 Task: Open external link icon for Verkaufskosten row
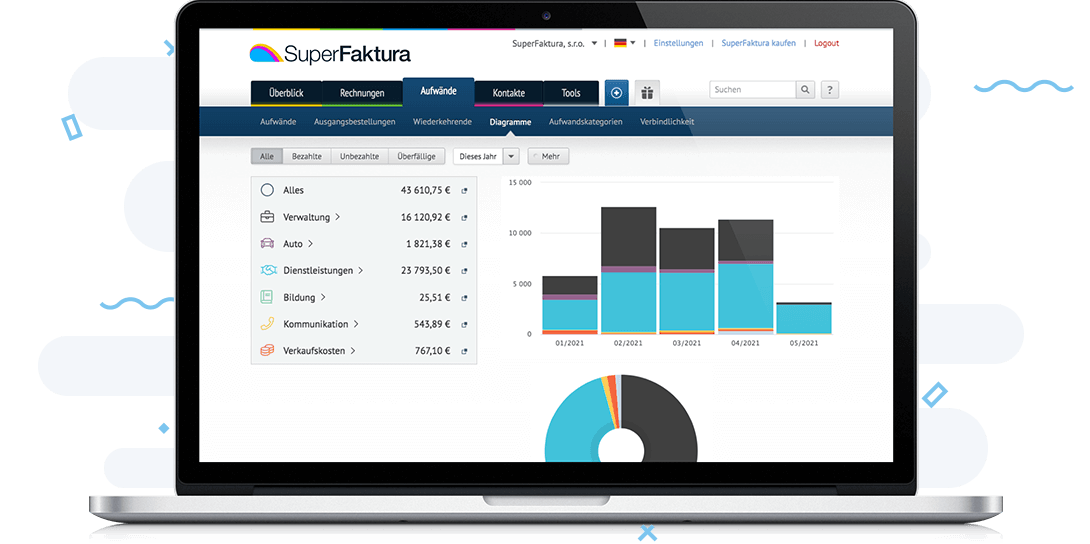pos(464,352)
